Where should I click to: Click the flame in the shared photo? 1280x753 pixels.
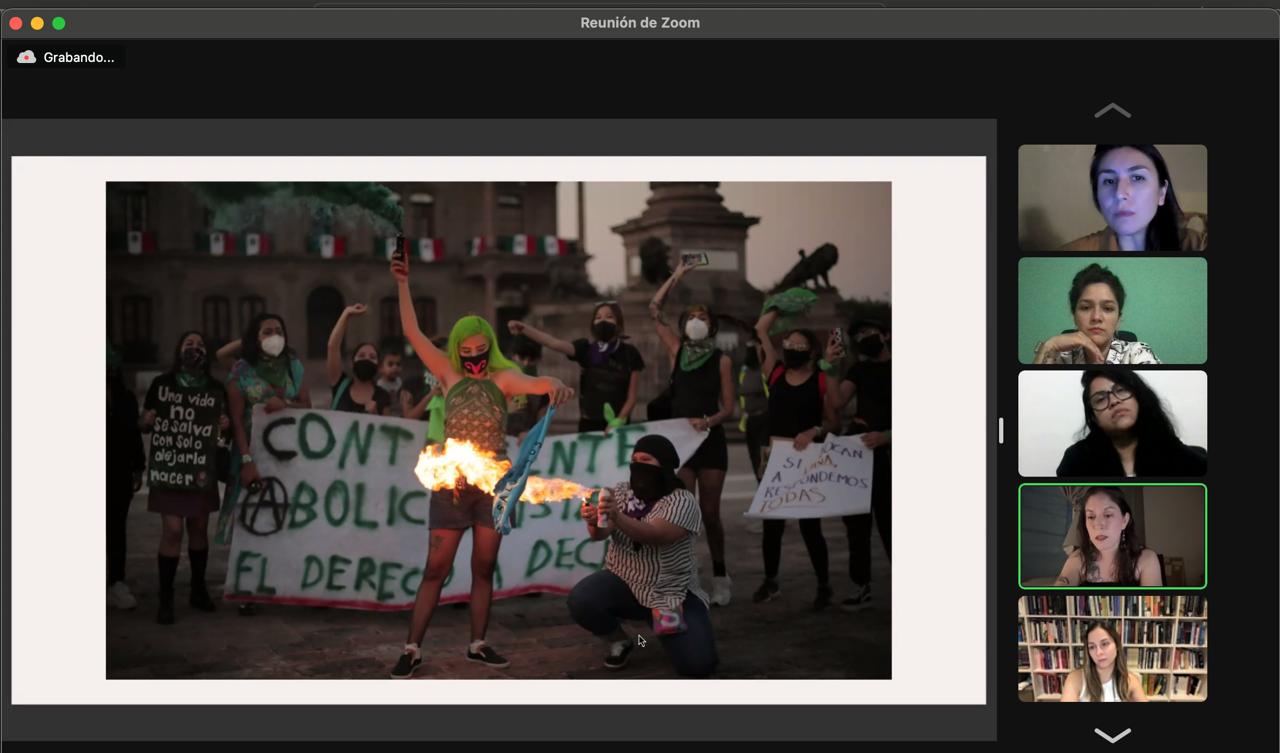[x=455, y=468]
